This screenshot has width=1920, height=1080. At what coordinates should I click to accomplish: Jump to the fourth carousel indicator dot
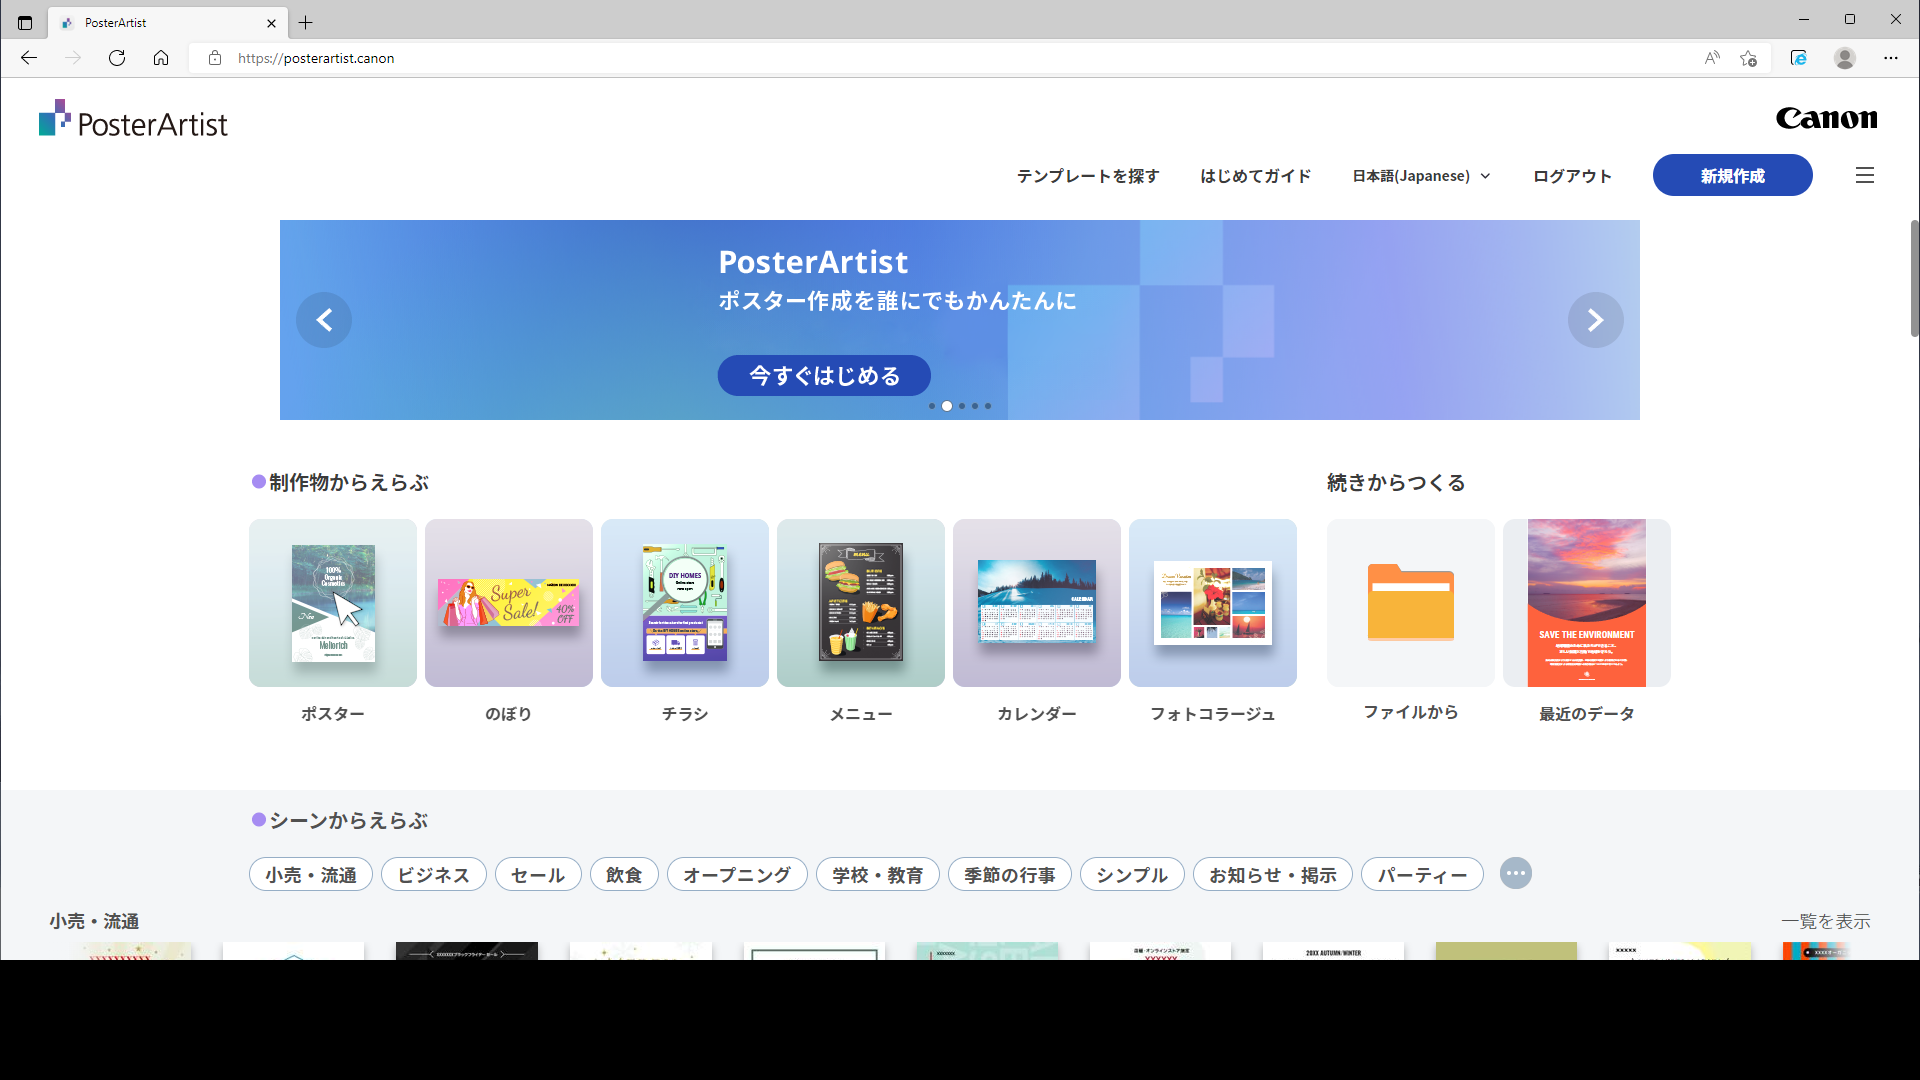coord(975,406)
